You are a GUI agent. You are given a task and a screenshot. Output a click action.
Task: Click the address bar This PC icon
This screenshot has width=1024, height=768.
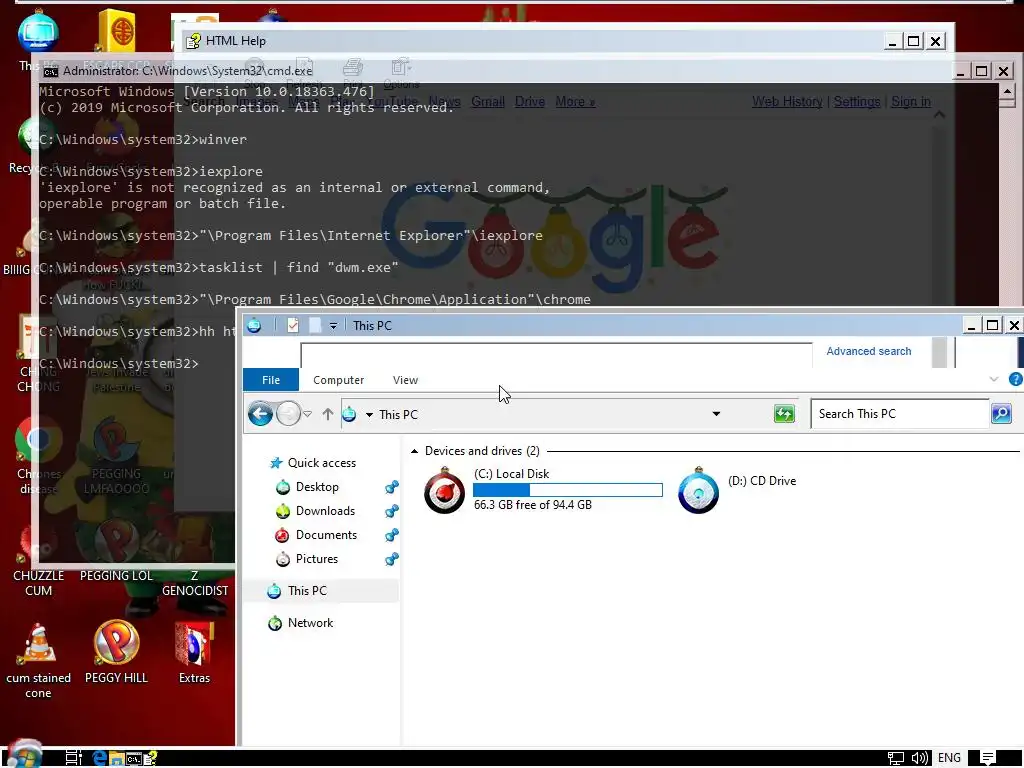click(349, 414)
